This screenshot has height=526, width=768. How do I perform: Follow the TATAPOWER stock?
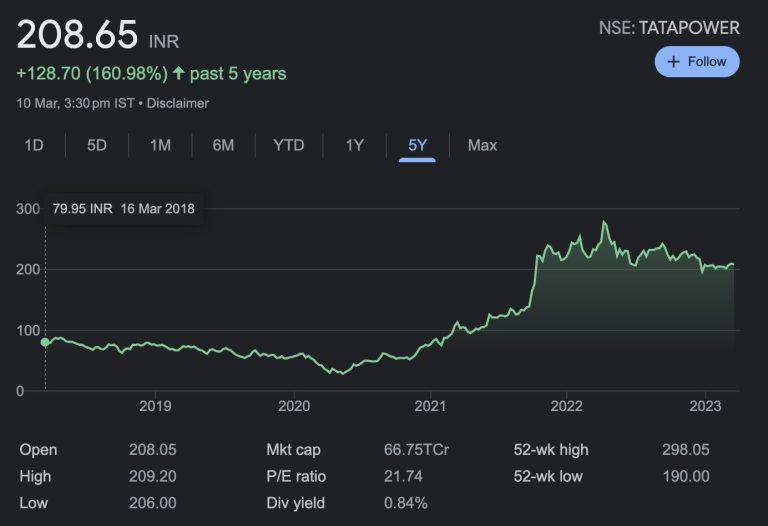696,62
